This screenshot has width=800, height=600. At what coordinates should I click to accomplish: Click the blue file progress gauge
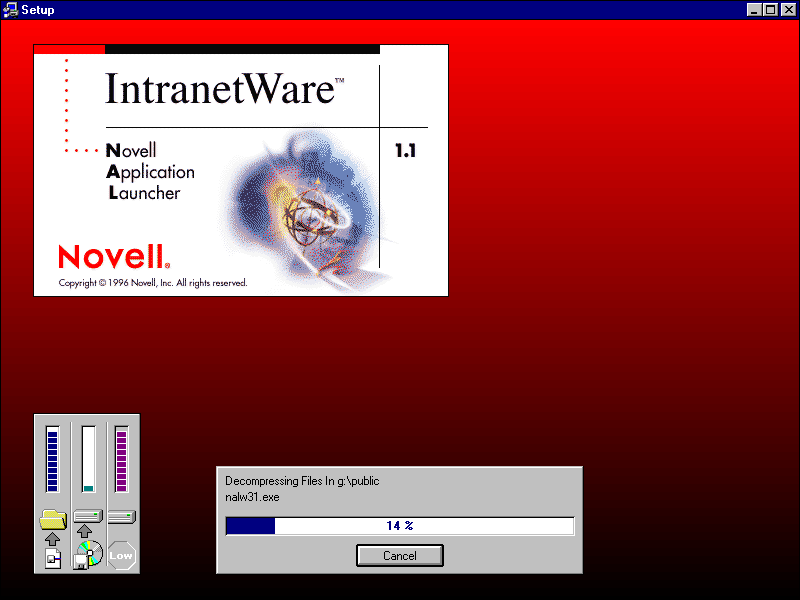[52, 459]
